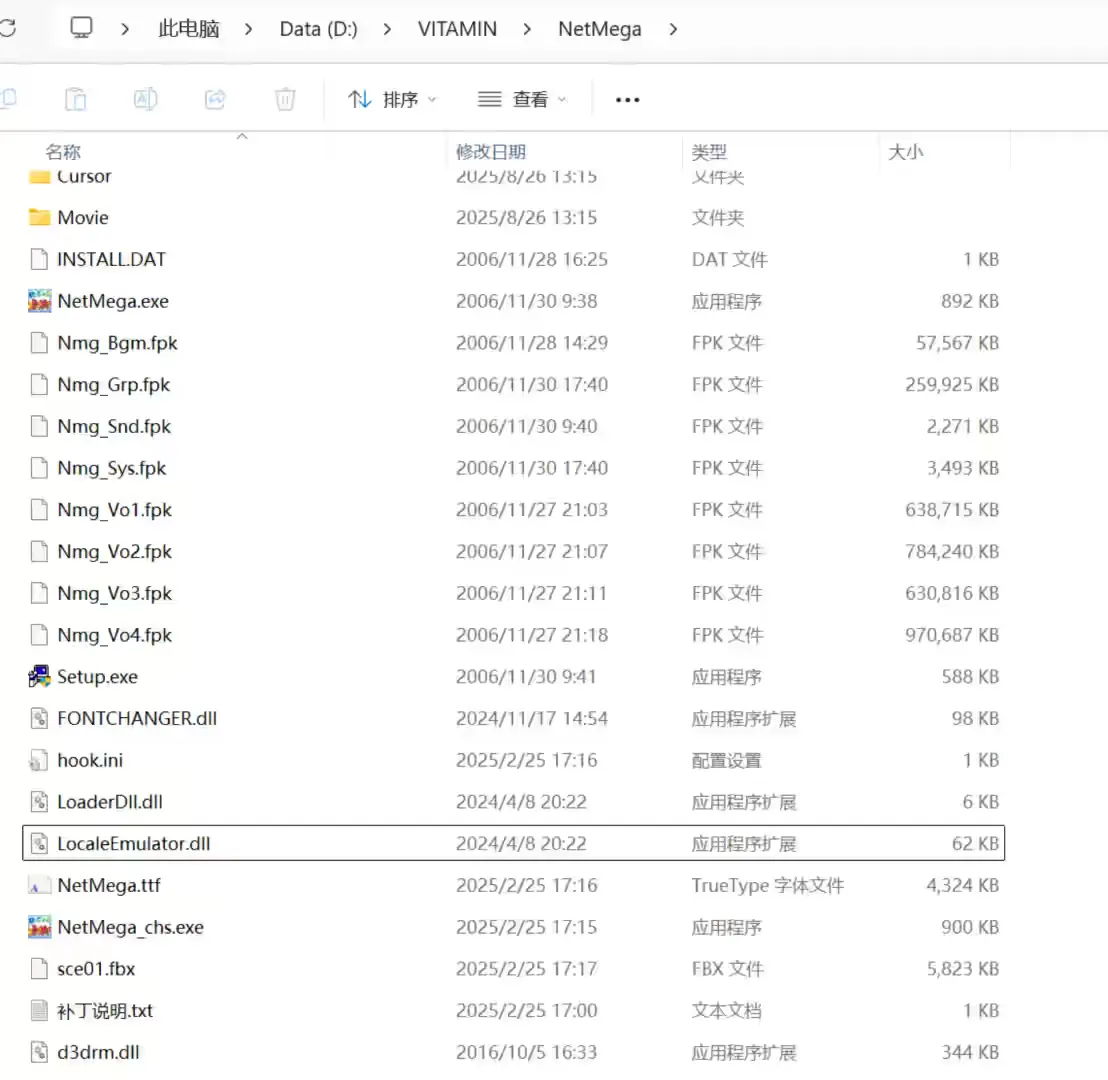Click the This PC monitor icon
Image resolution: width=1108 pixels, height=1080 pixels.
tap(81, 28)
